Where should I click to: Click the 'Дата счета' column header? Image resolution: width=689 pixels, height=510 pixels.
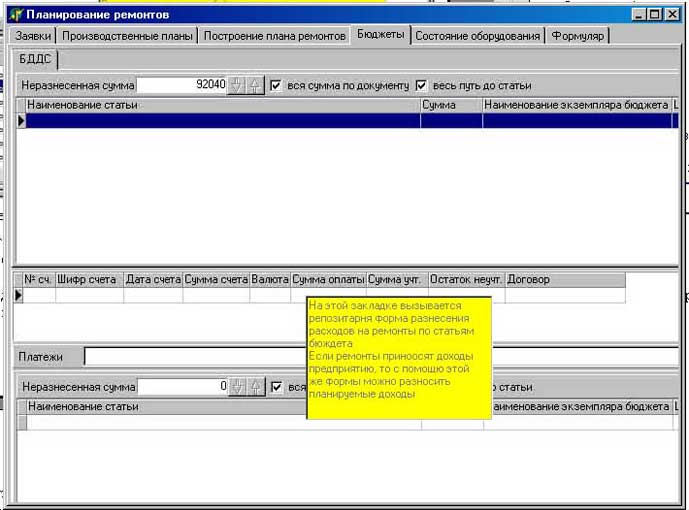pos(153,279)
